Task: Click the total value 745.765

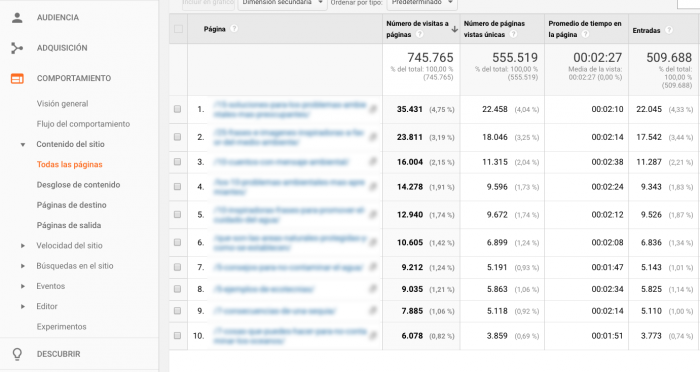Action: pyautogui.click(x=430, y=58)
